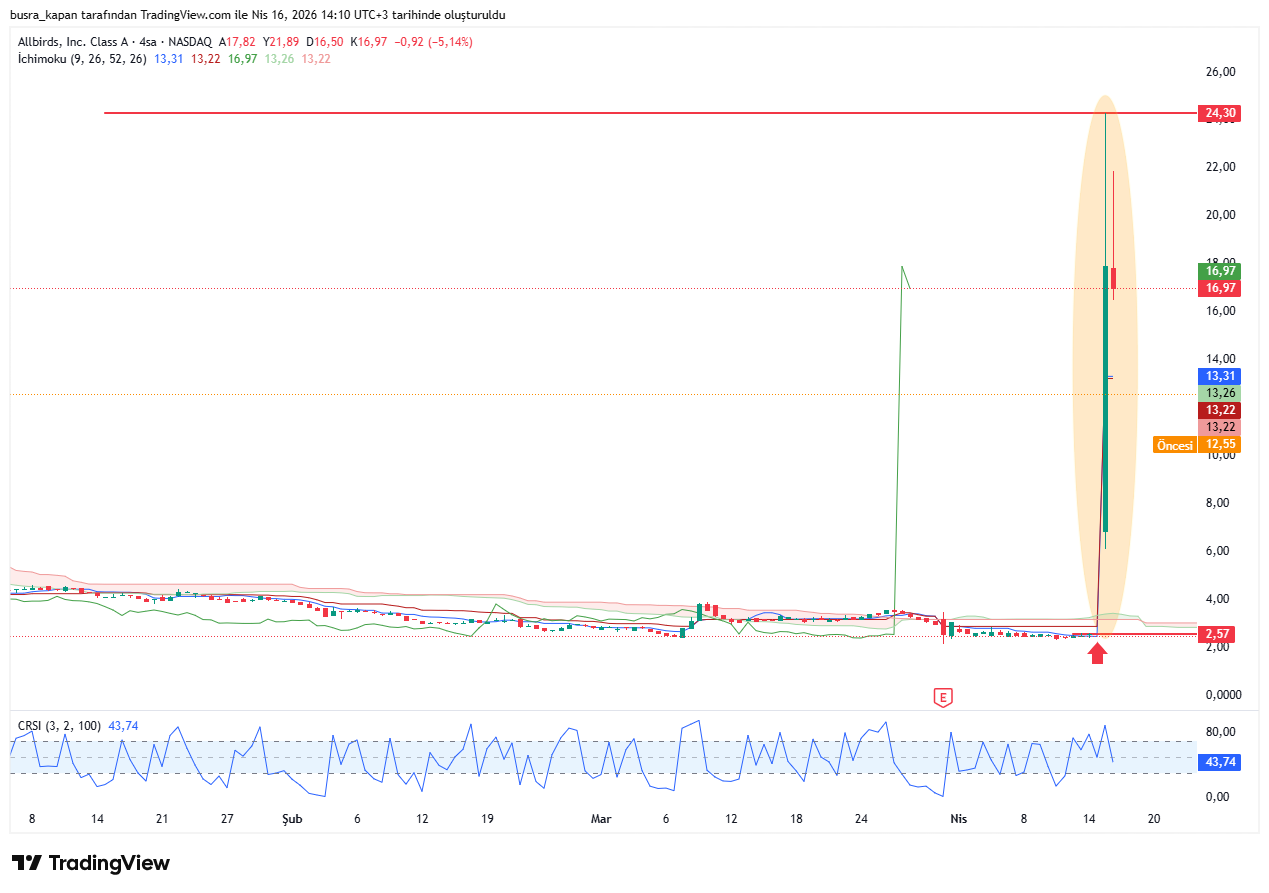
Task: Click the red 24,30 price line label
Action: tap(1219, 113)
